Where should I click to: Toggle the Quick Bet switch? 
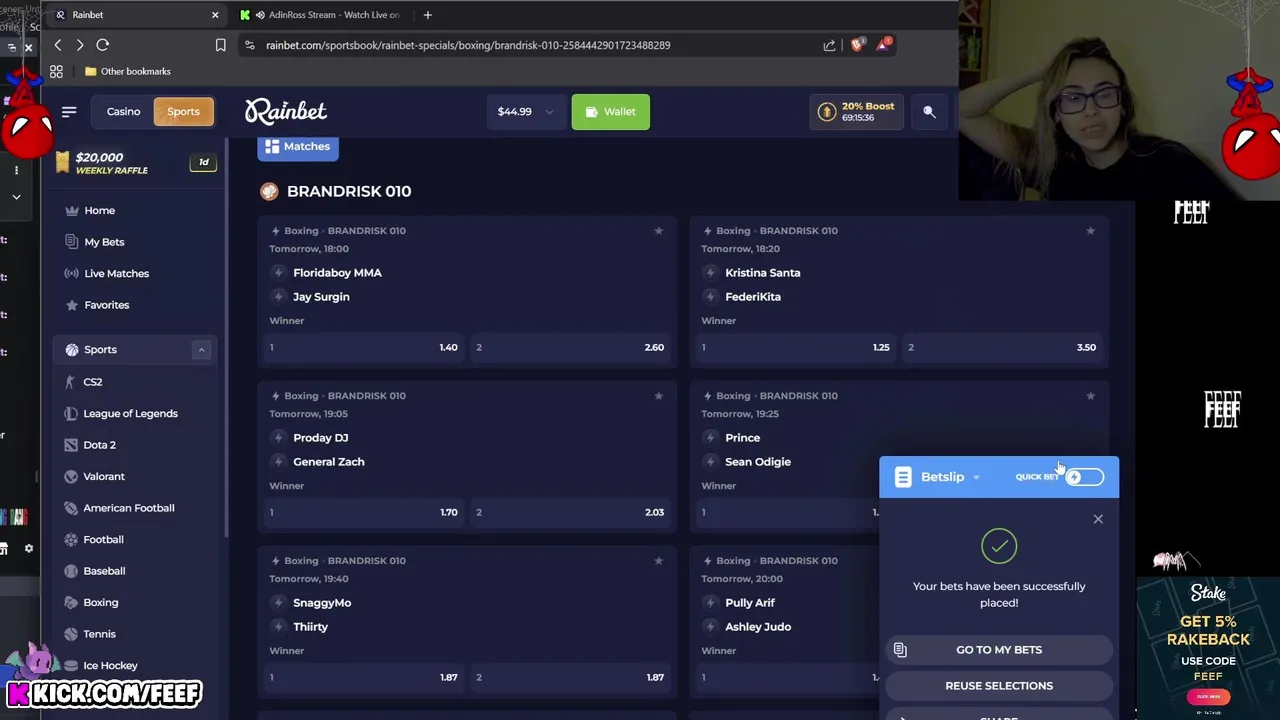pyautogui.click(x=1084, y=478)
